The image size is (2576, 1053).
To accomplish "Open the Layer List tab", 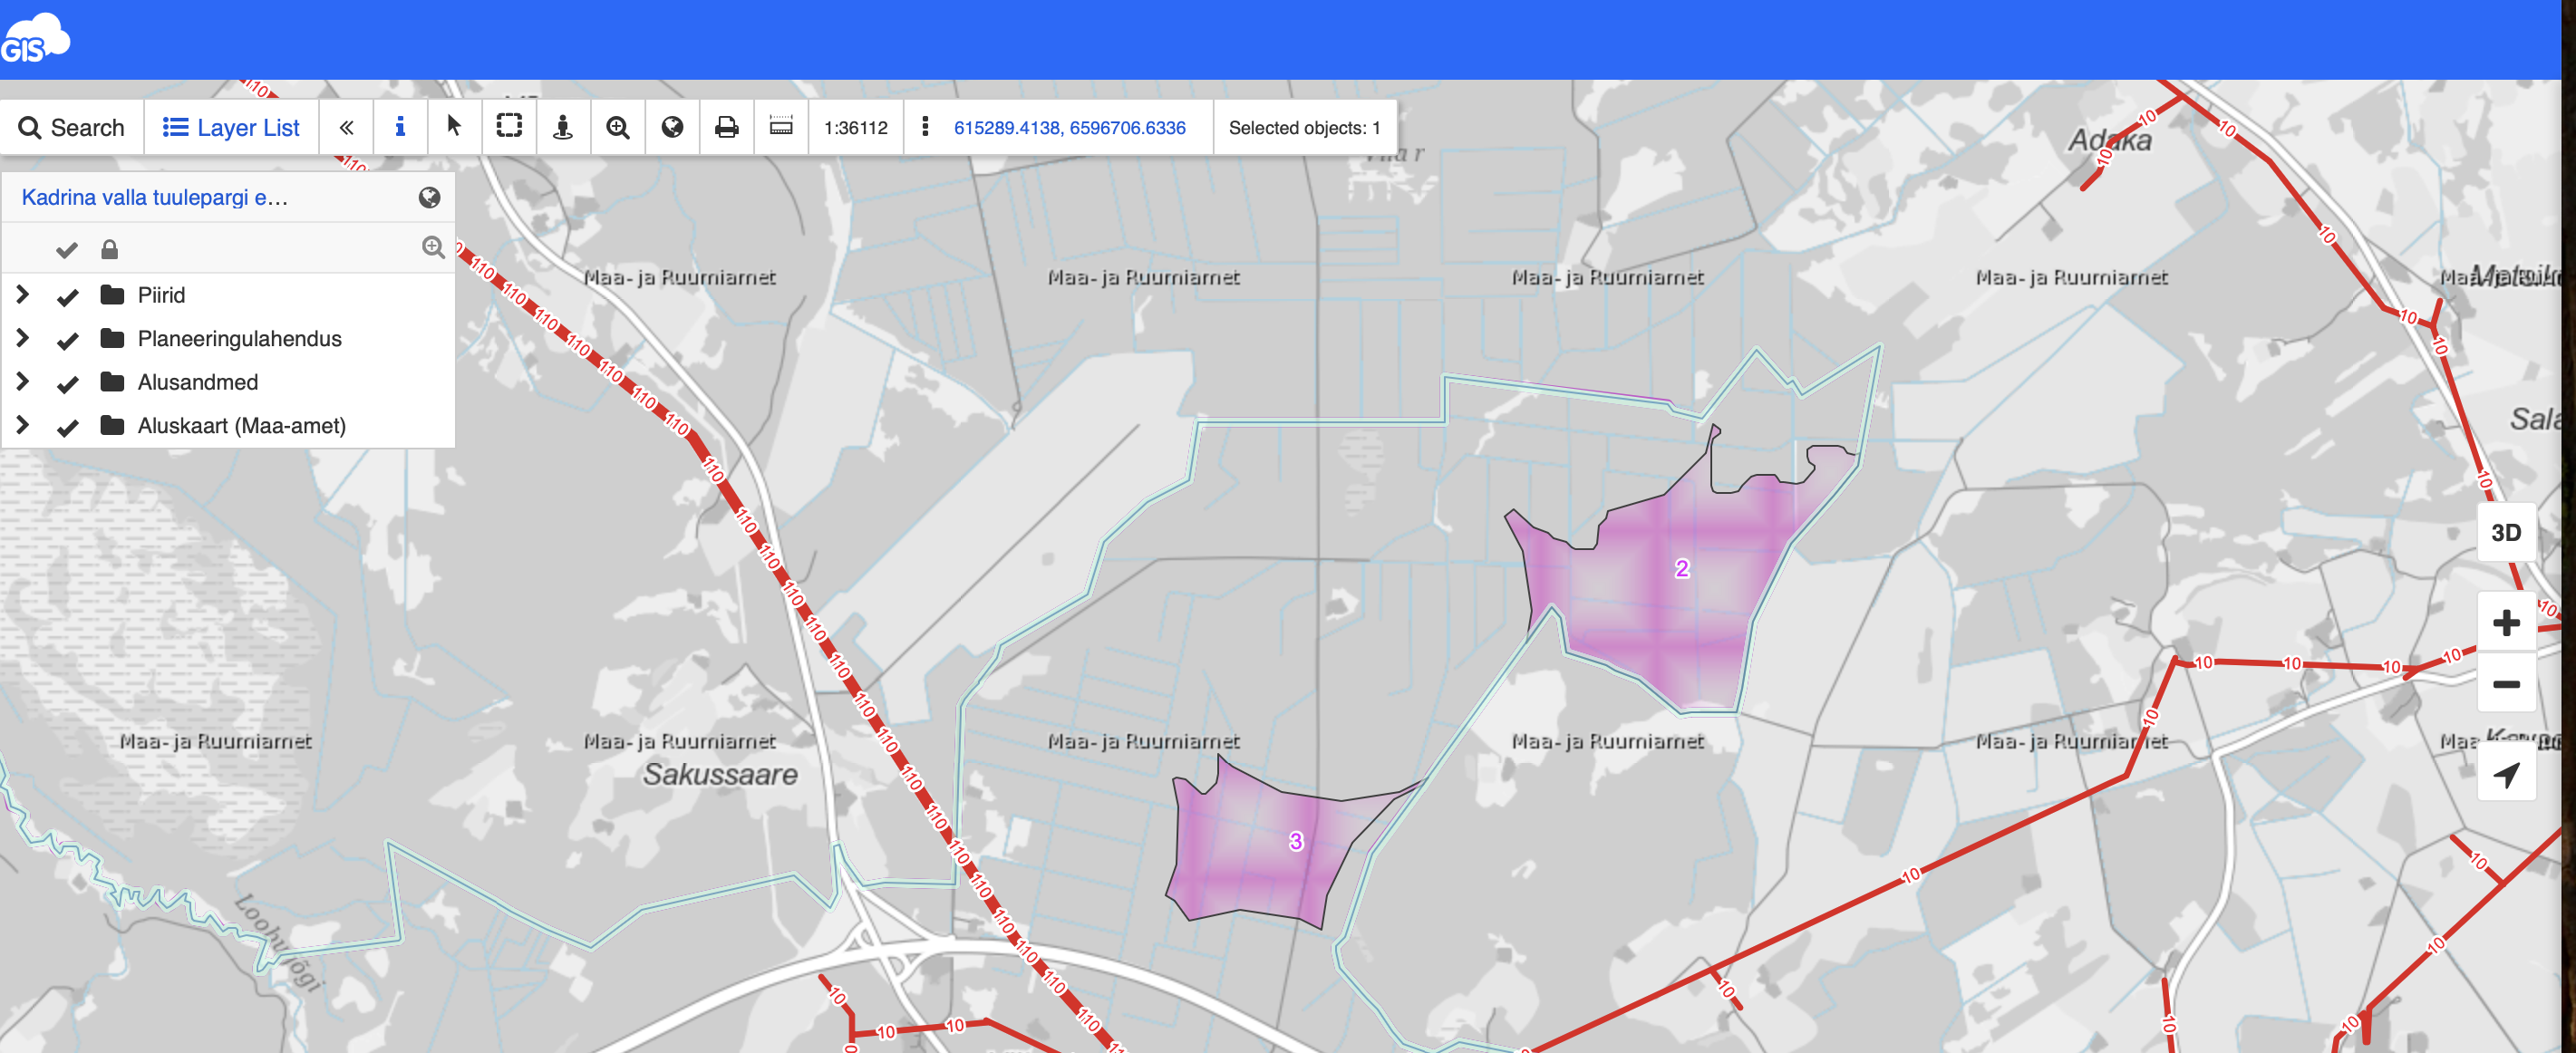I will (231, 127).
